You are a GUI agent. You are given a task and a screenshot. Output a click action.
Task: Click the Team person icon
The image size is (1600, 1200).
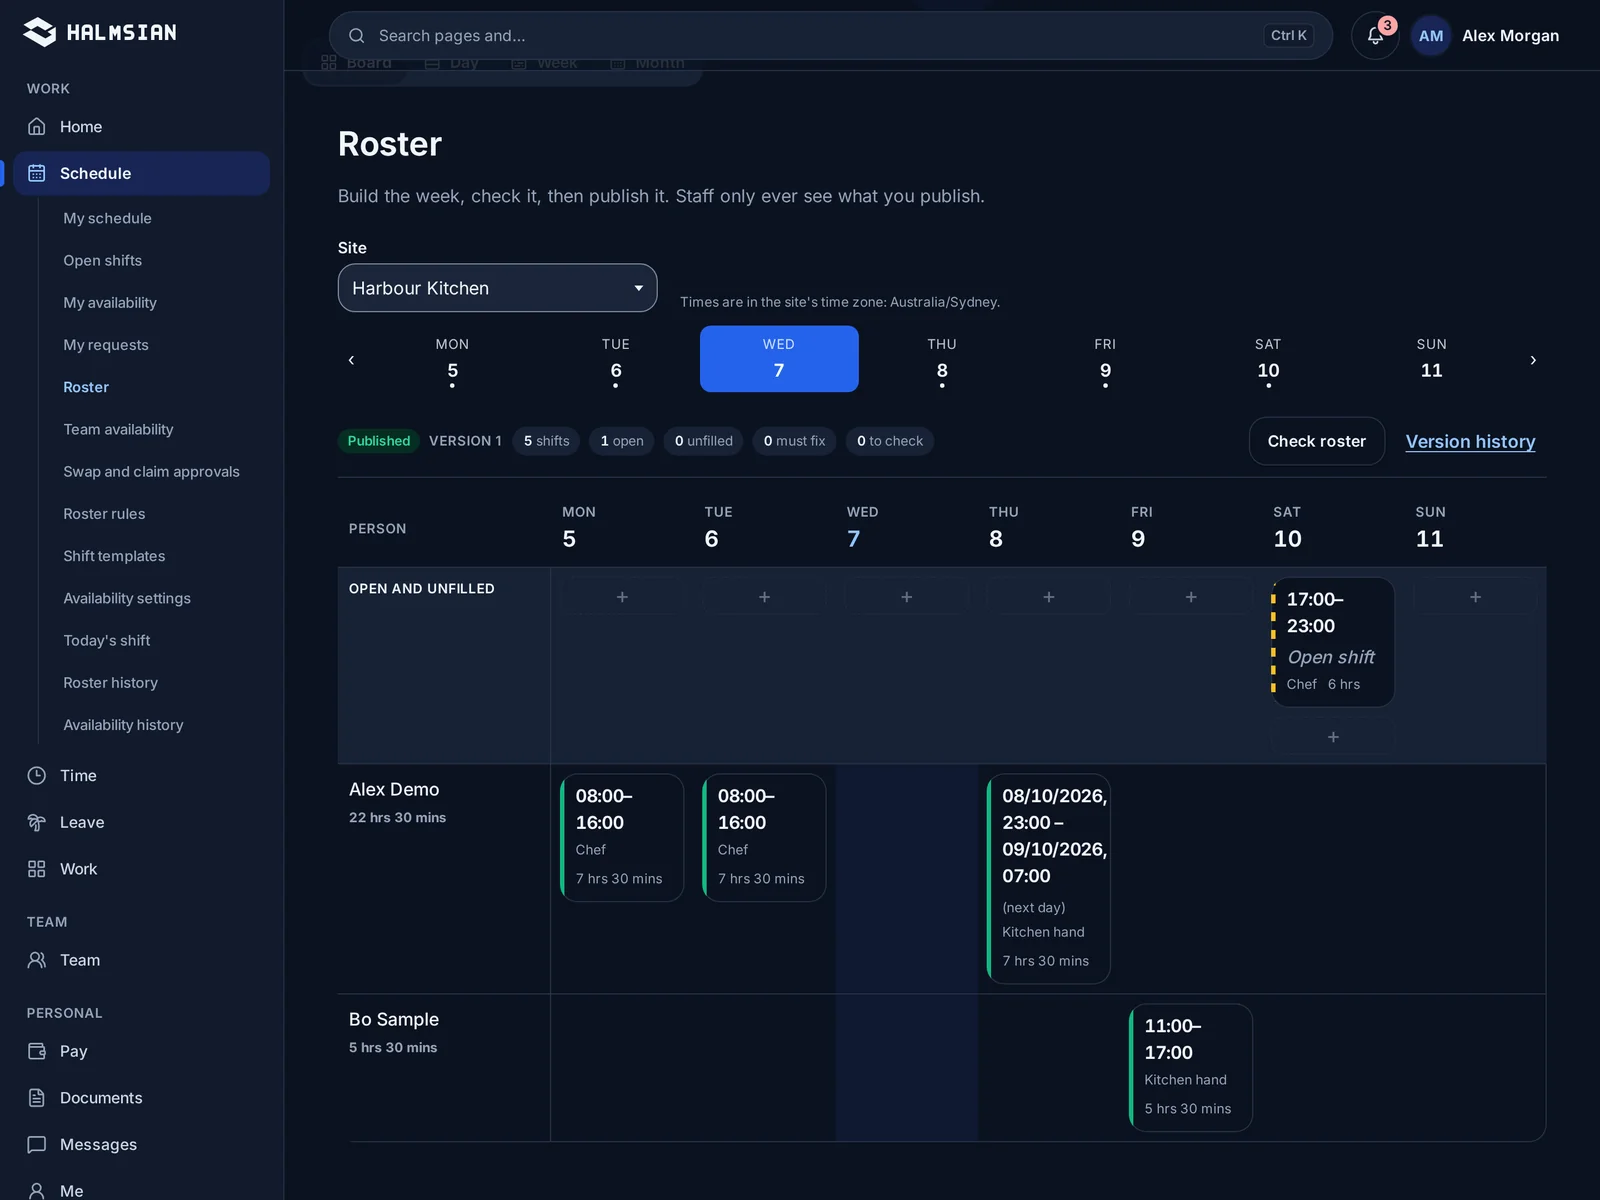37,960
